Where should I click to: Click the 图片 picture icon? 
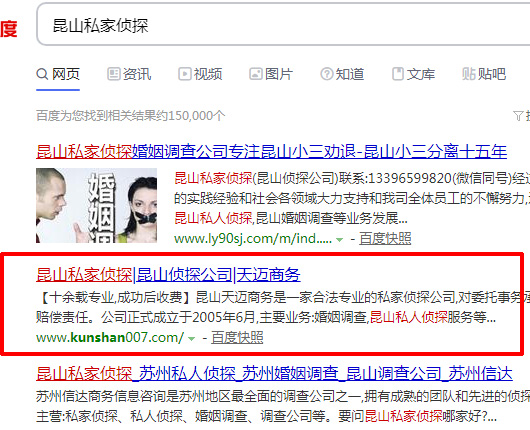256,74
